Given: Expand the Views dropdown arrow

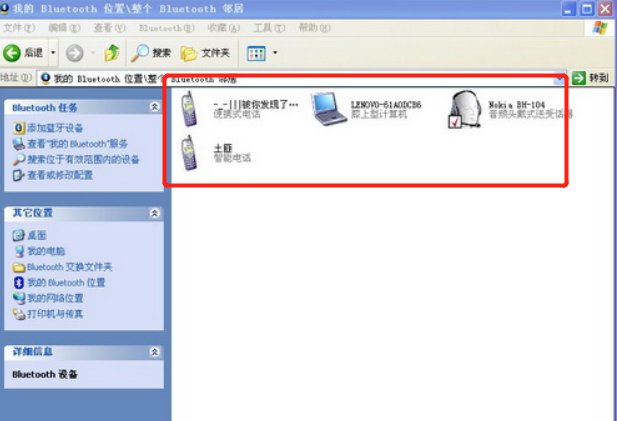Looking at the screenshot, I should pos(275,52).
